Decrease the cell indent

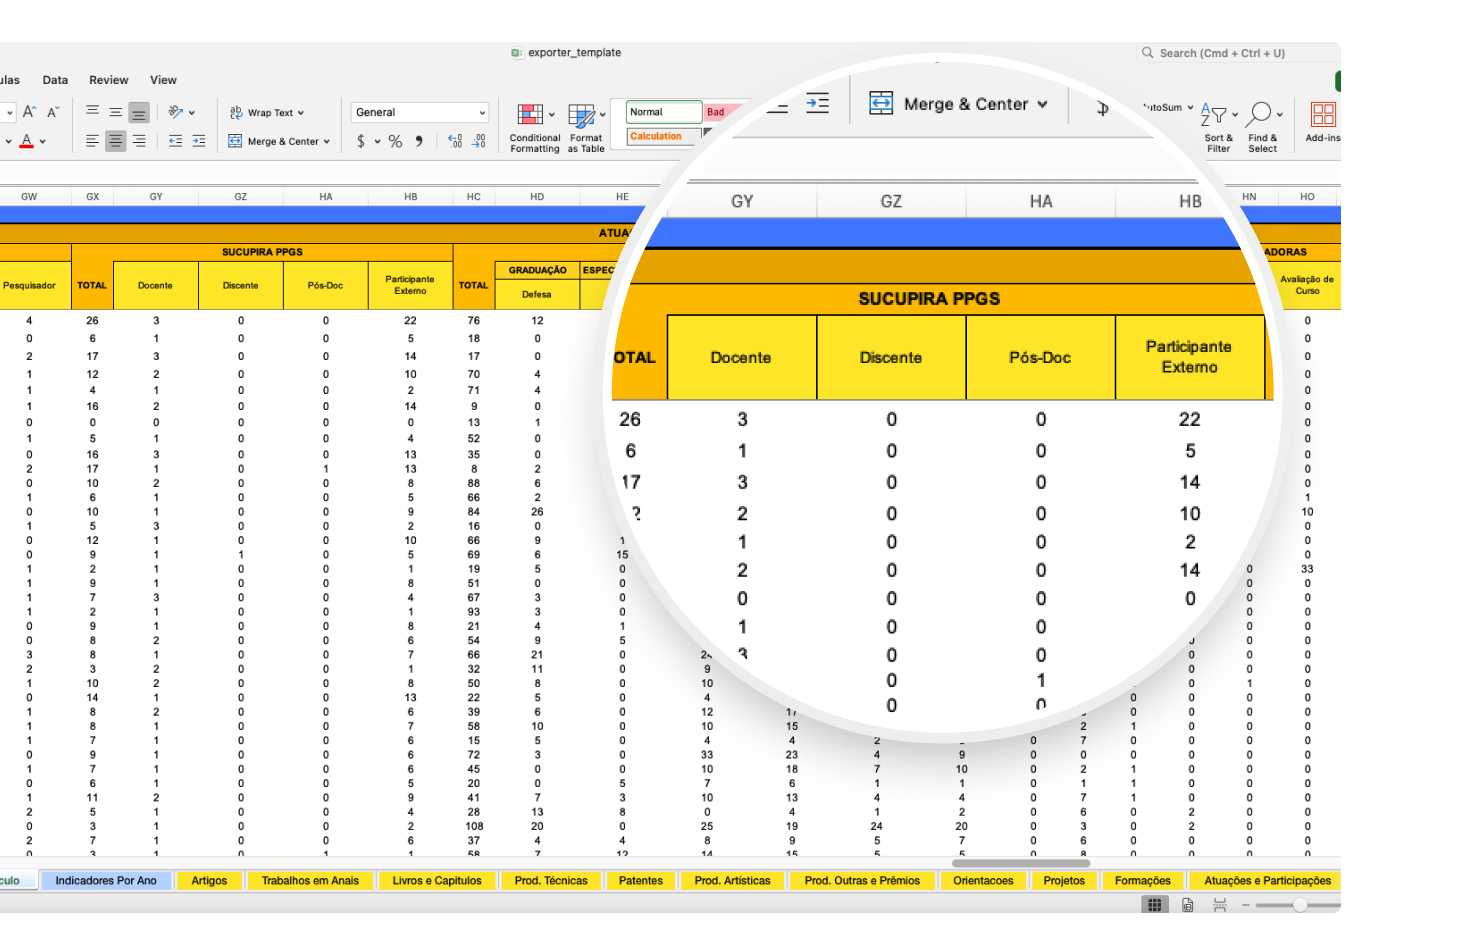point(175,141)
